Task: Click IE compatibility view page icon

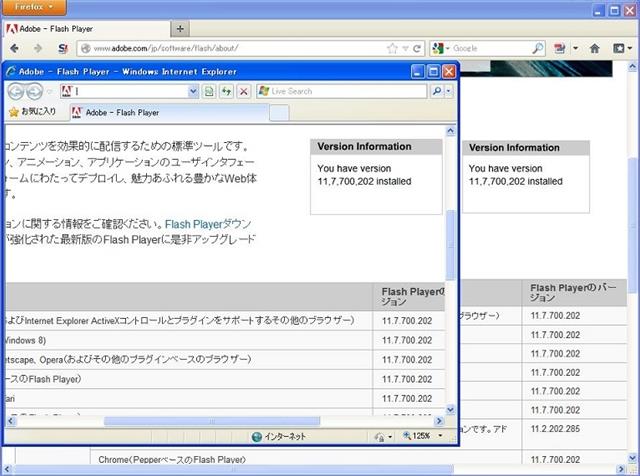Action: 209,91
